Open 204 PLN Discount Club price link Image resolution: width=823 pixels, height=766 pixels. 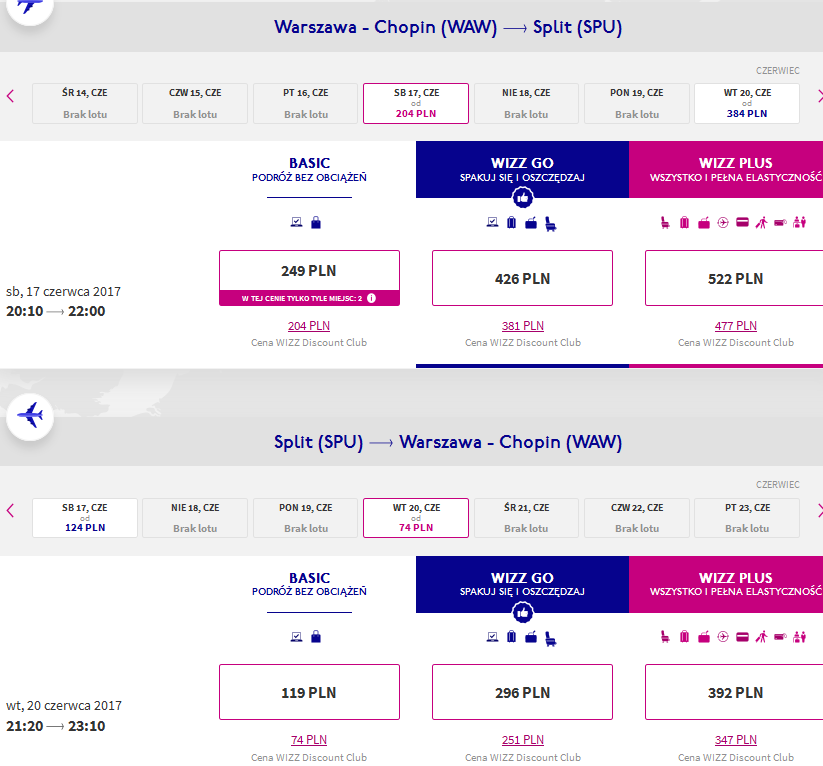click(x=309, y=326)
